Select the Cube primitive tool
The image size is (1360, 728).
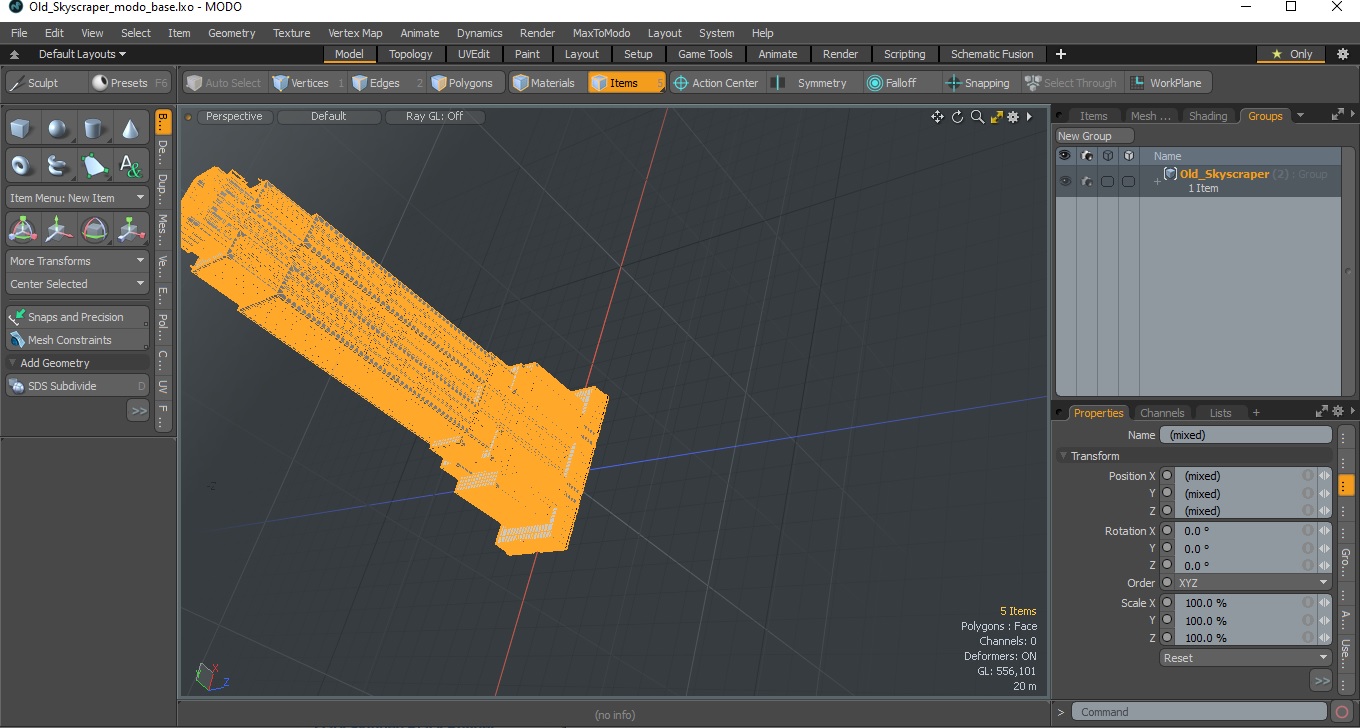pos(22,129)
